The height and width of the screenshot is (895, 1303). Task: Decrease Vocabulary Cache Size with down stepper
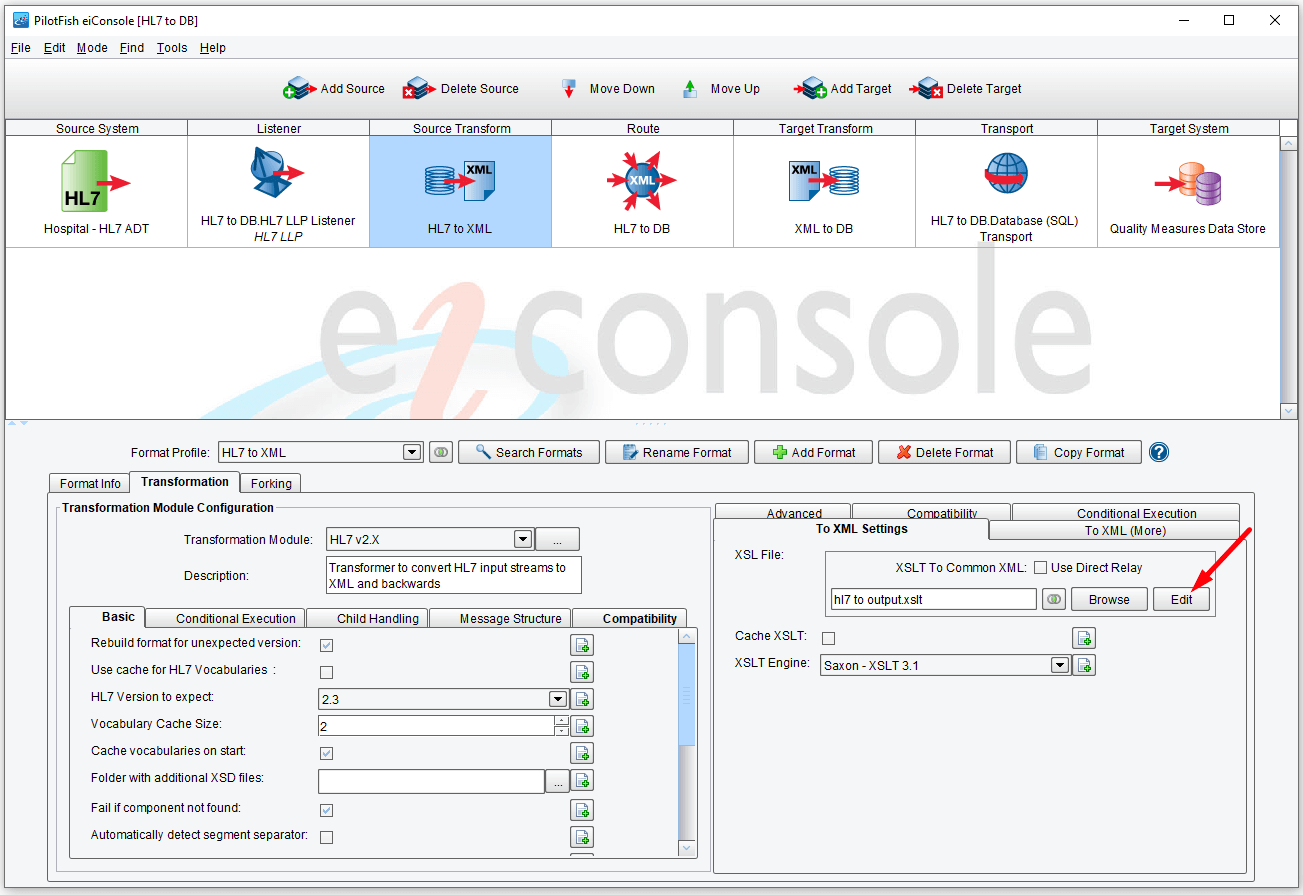click(x=562, y=731)
